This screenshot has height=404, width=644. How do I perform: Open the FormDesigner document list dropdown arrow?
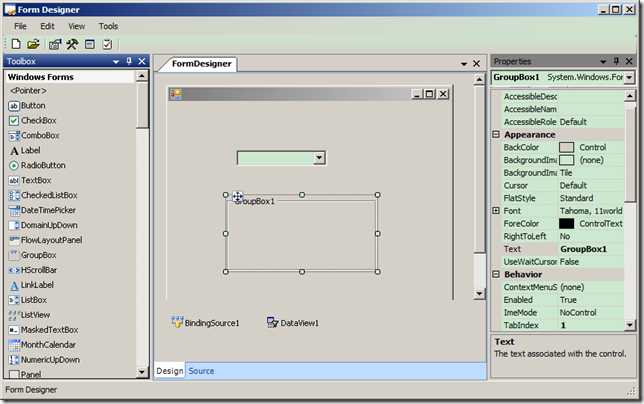[x=464, y=64]
